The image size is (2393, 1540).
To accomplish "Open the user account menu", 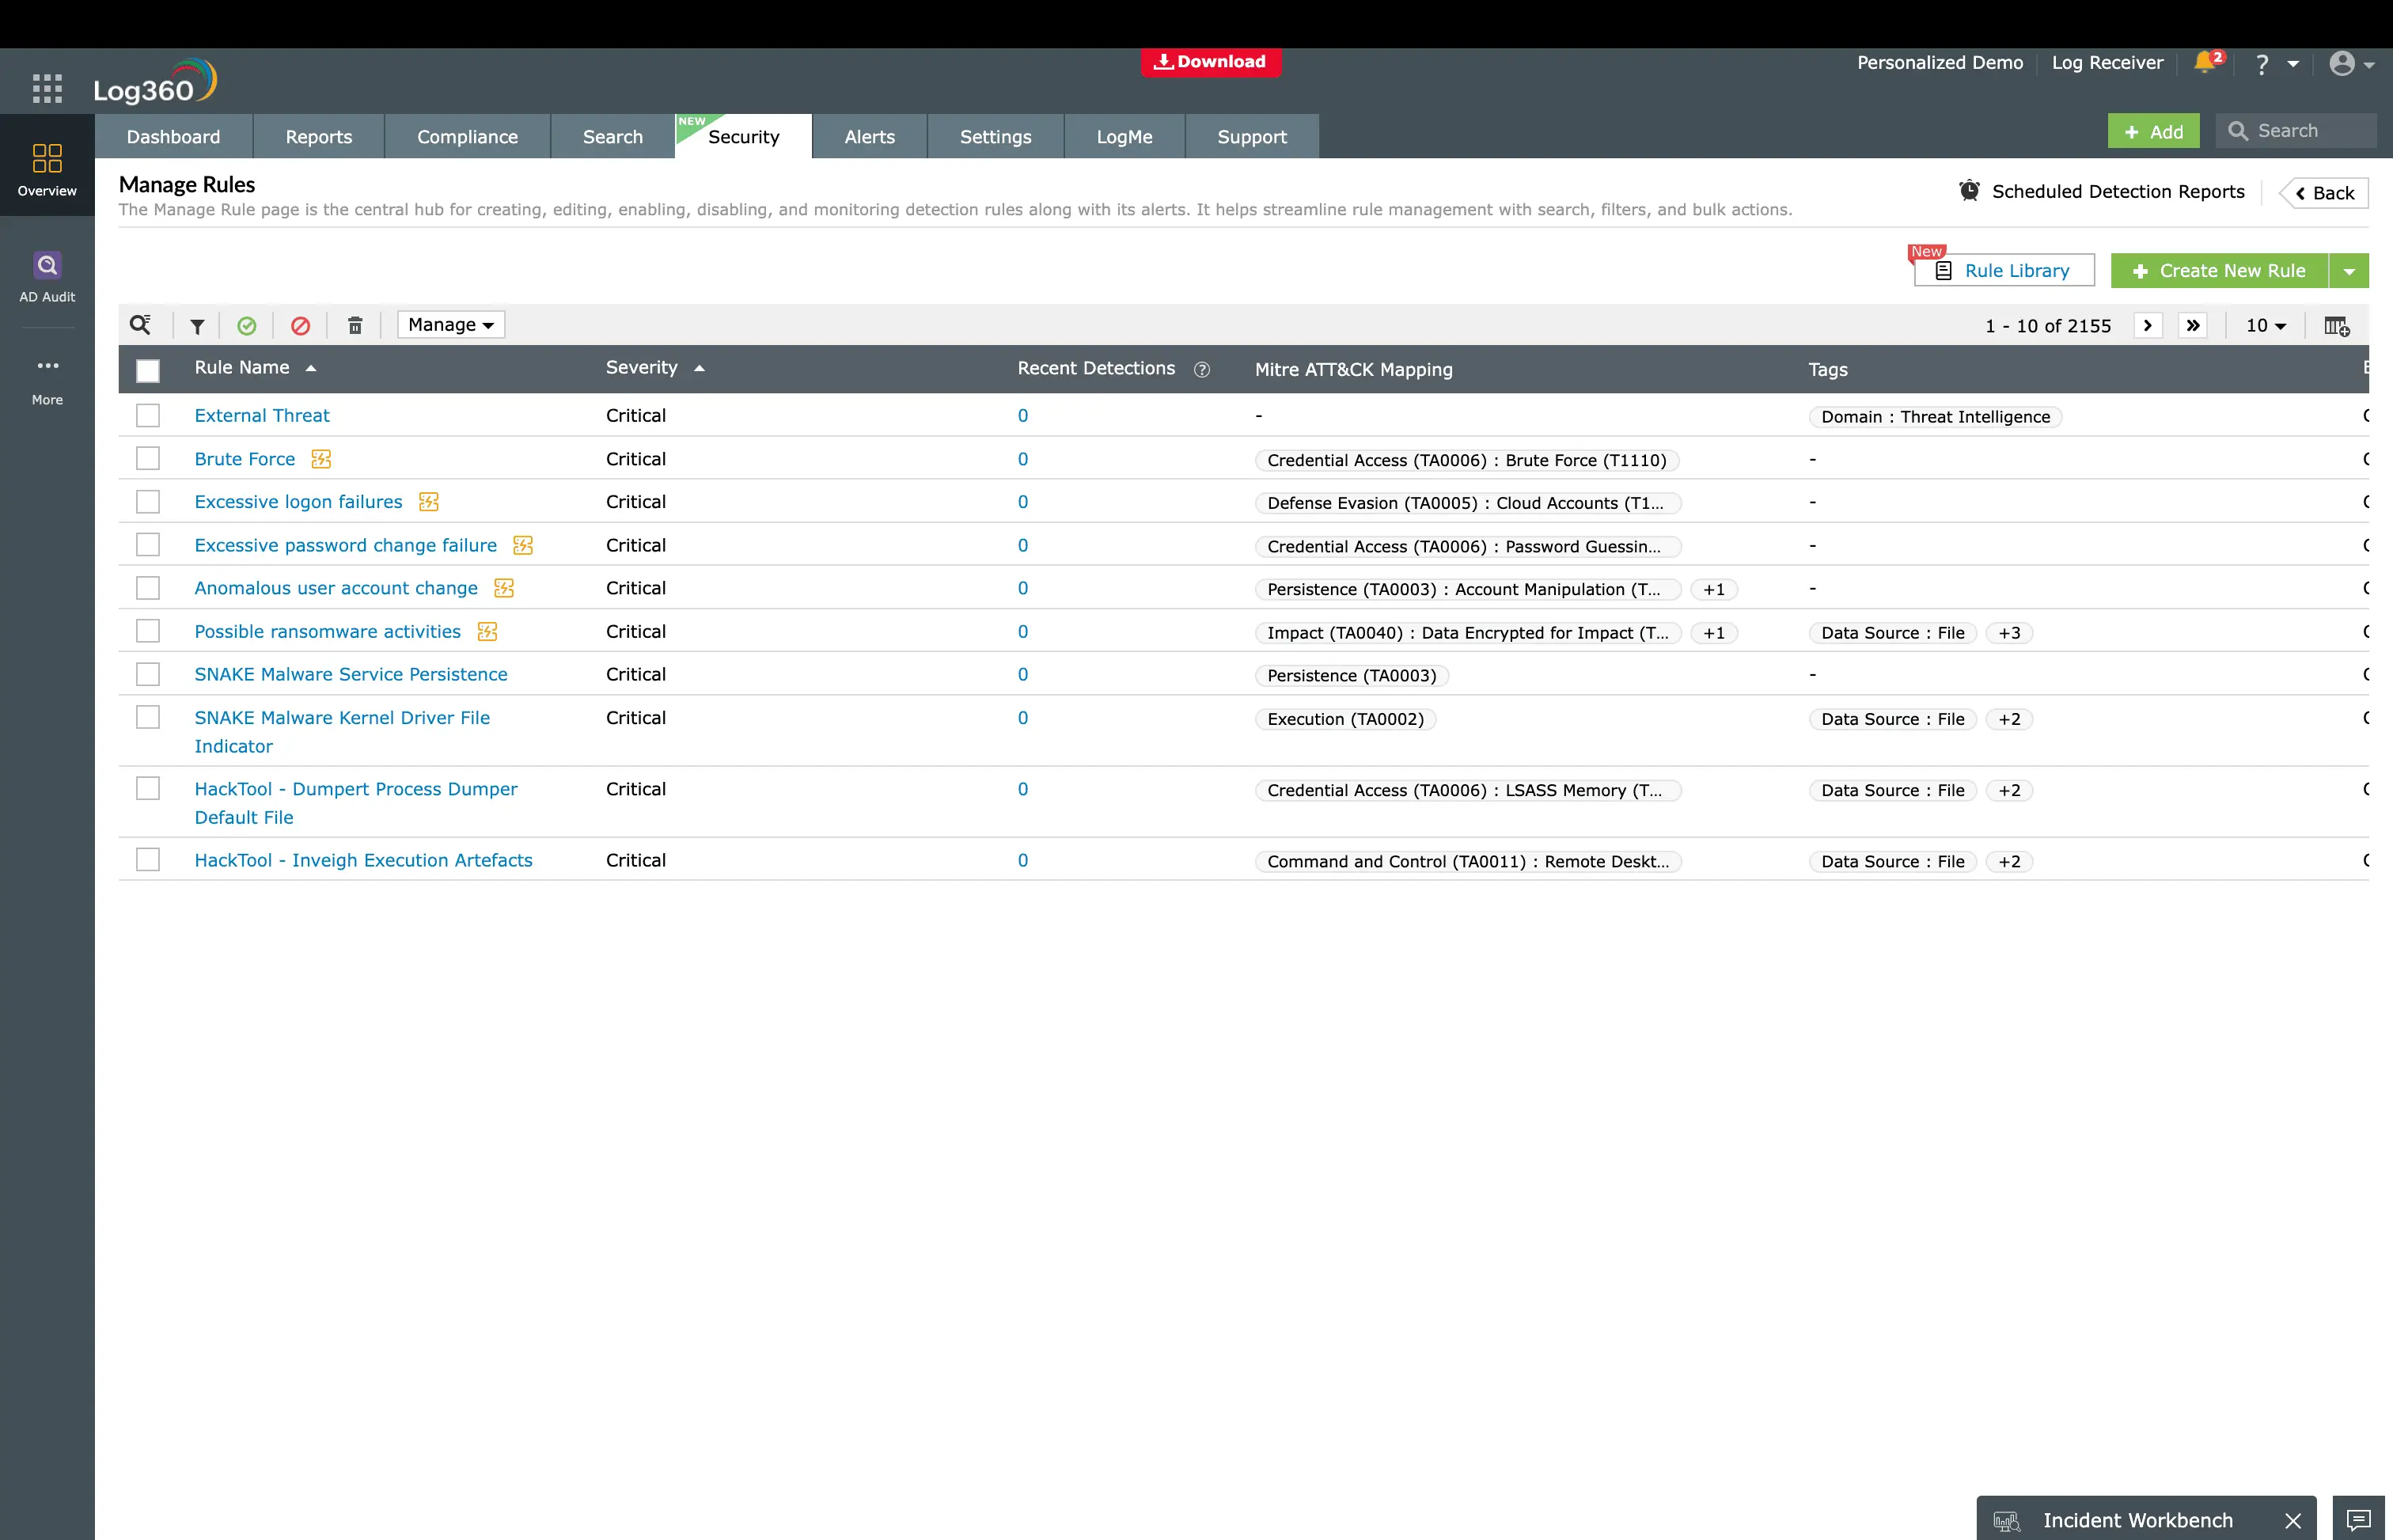I will pos(2350,64).
